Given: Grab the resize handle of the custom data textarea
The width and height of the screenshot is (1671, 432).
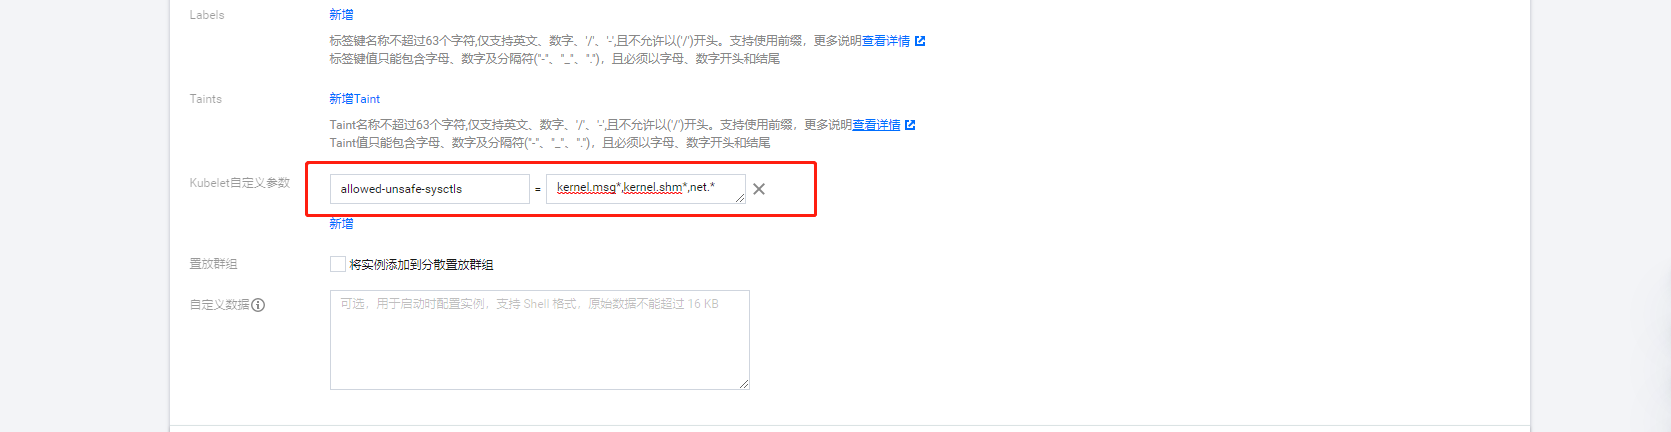Looking at the screenshot, I should [744, 384].
